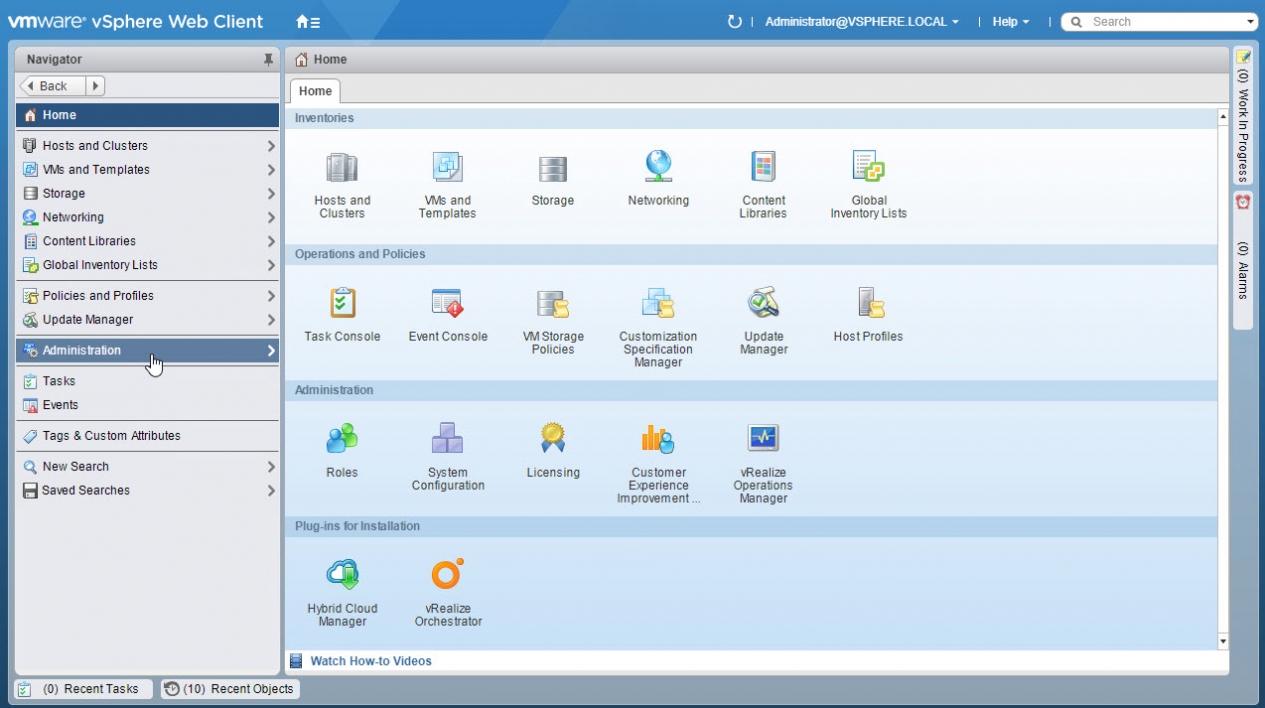Click in the Search input field

1162,22
